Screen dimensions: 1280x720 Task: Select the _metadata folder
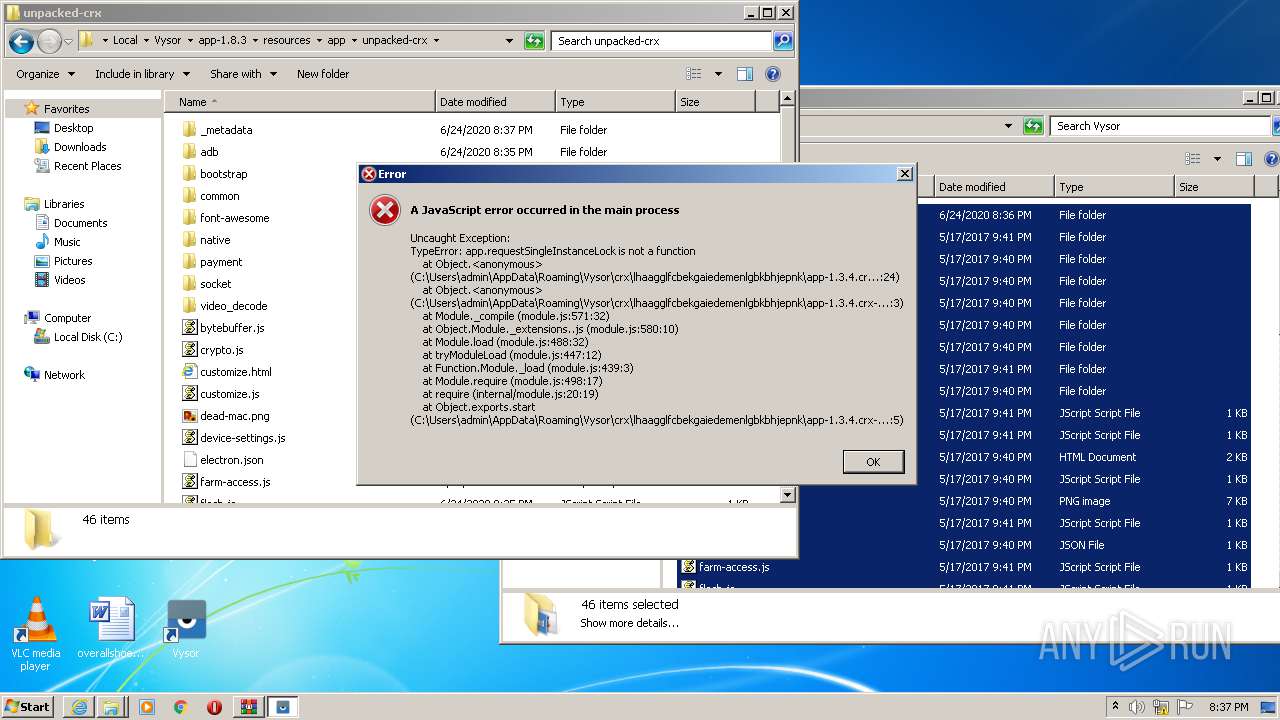click(x=226, y=130)
